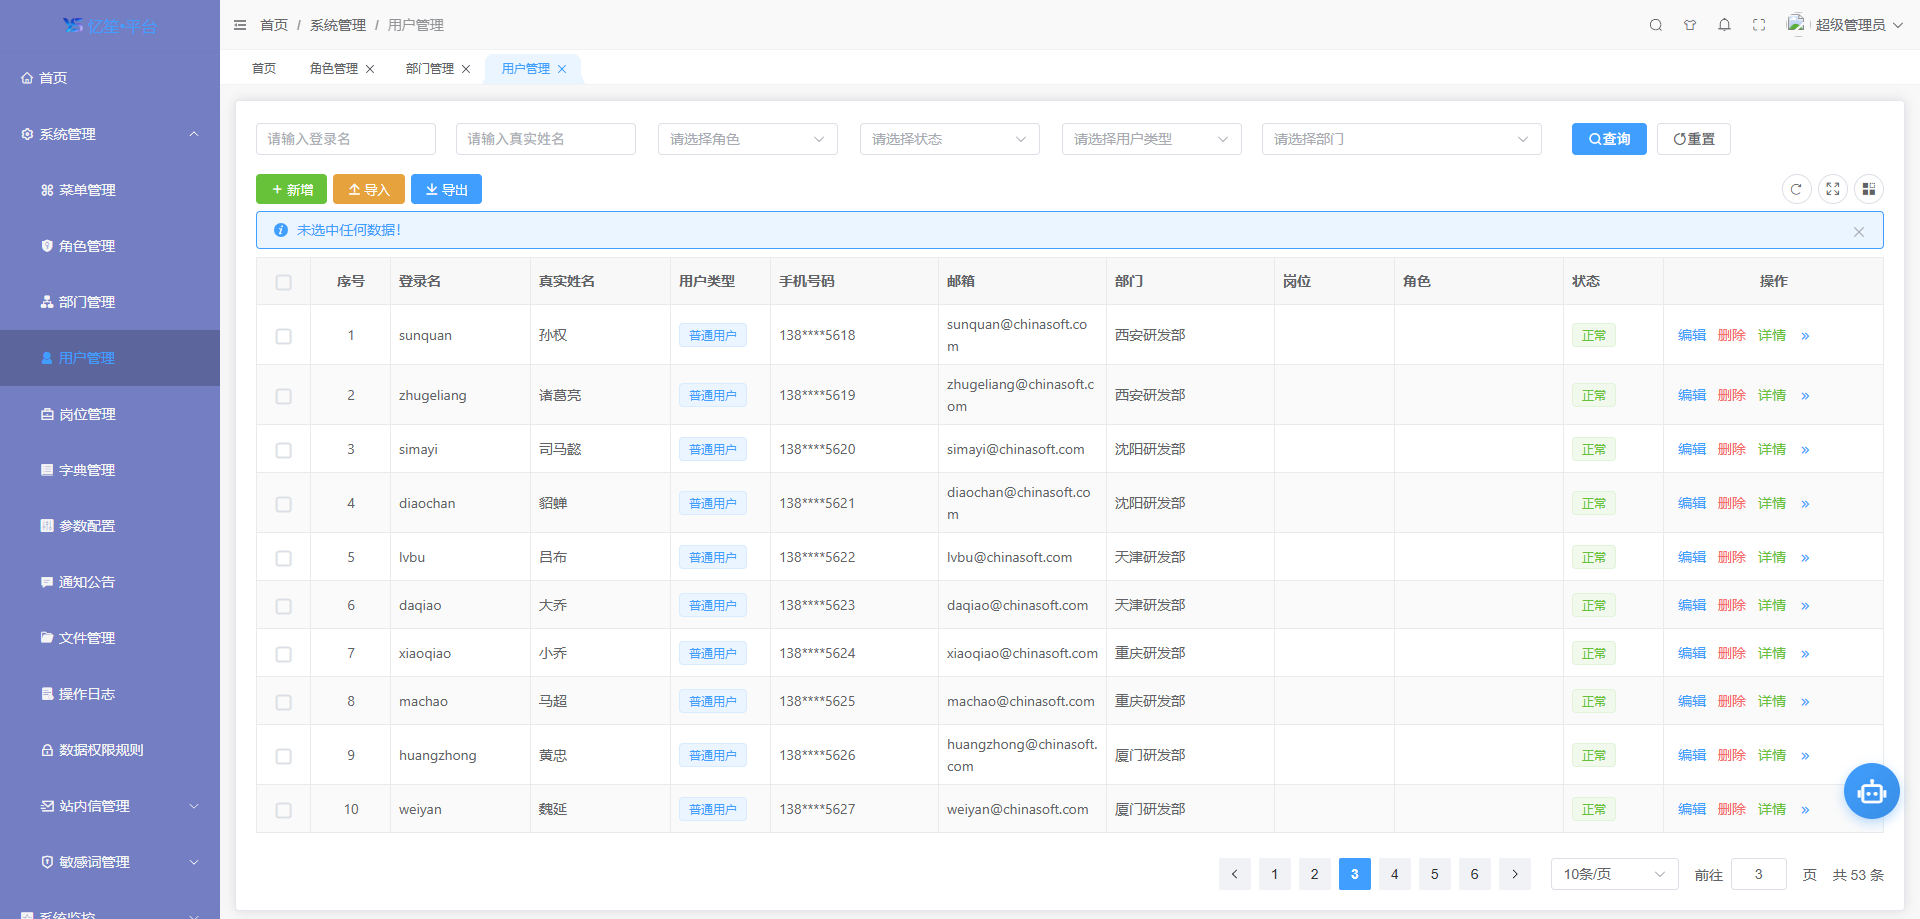Click the go-to page number input
Screen dimensions: 1920x919
pyautogui.click(x=1759, y=874)
